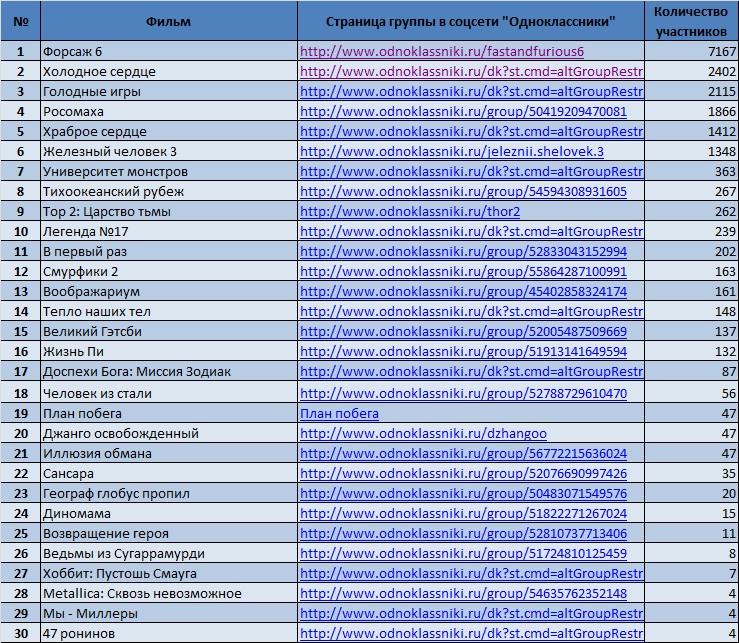This screenshot has width=739, height=643.
Task: Select the 'Человек из стали' film cell
Action: [x=169, y=394]
